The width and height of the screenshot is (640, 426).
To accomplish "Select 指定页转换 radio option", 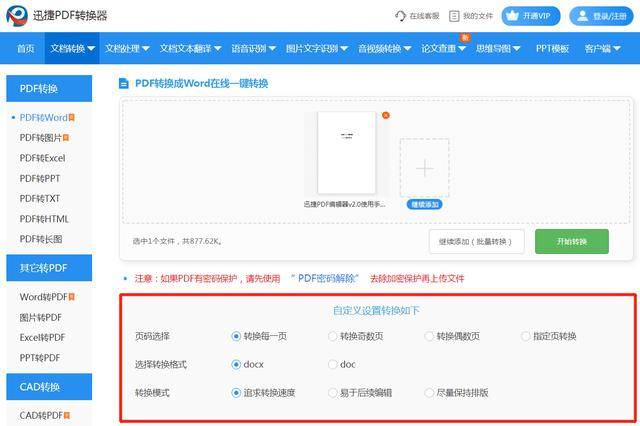I will pyautogui.click(x=526, y=336).
